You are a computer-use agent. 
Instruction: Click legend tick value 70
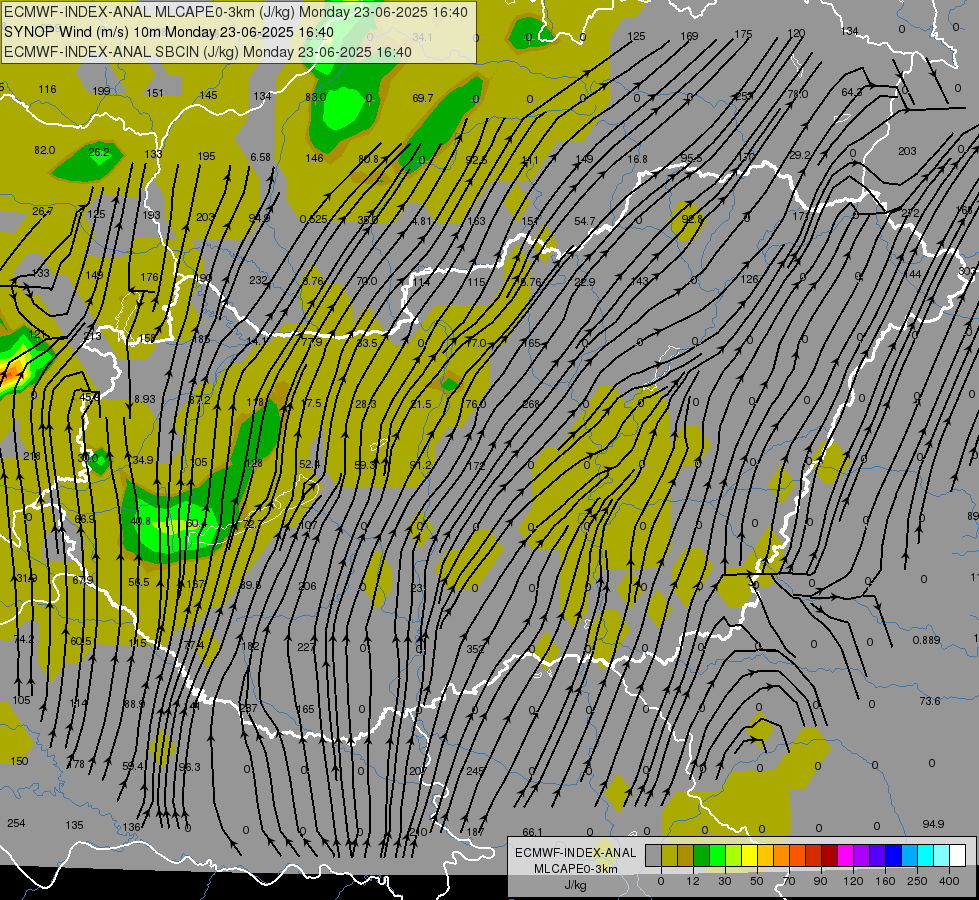(x=789, y=881)
